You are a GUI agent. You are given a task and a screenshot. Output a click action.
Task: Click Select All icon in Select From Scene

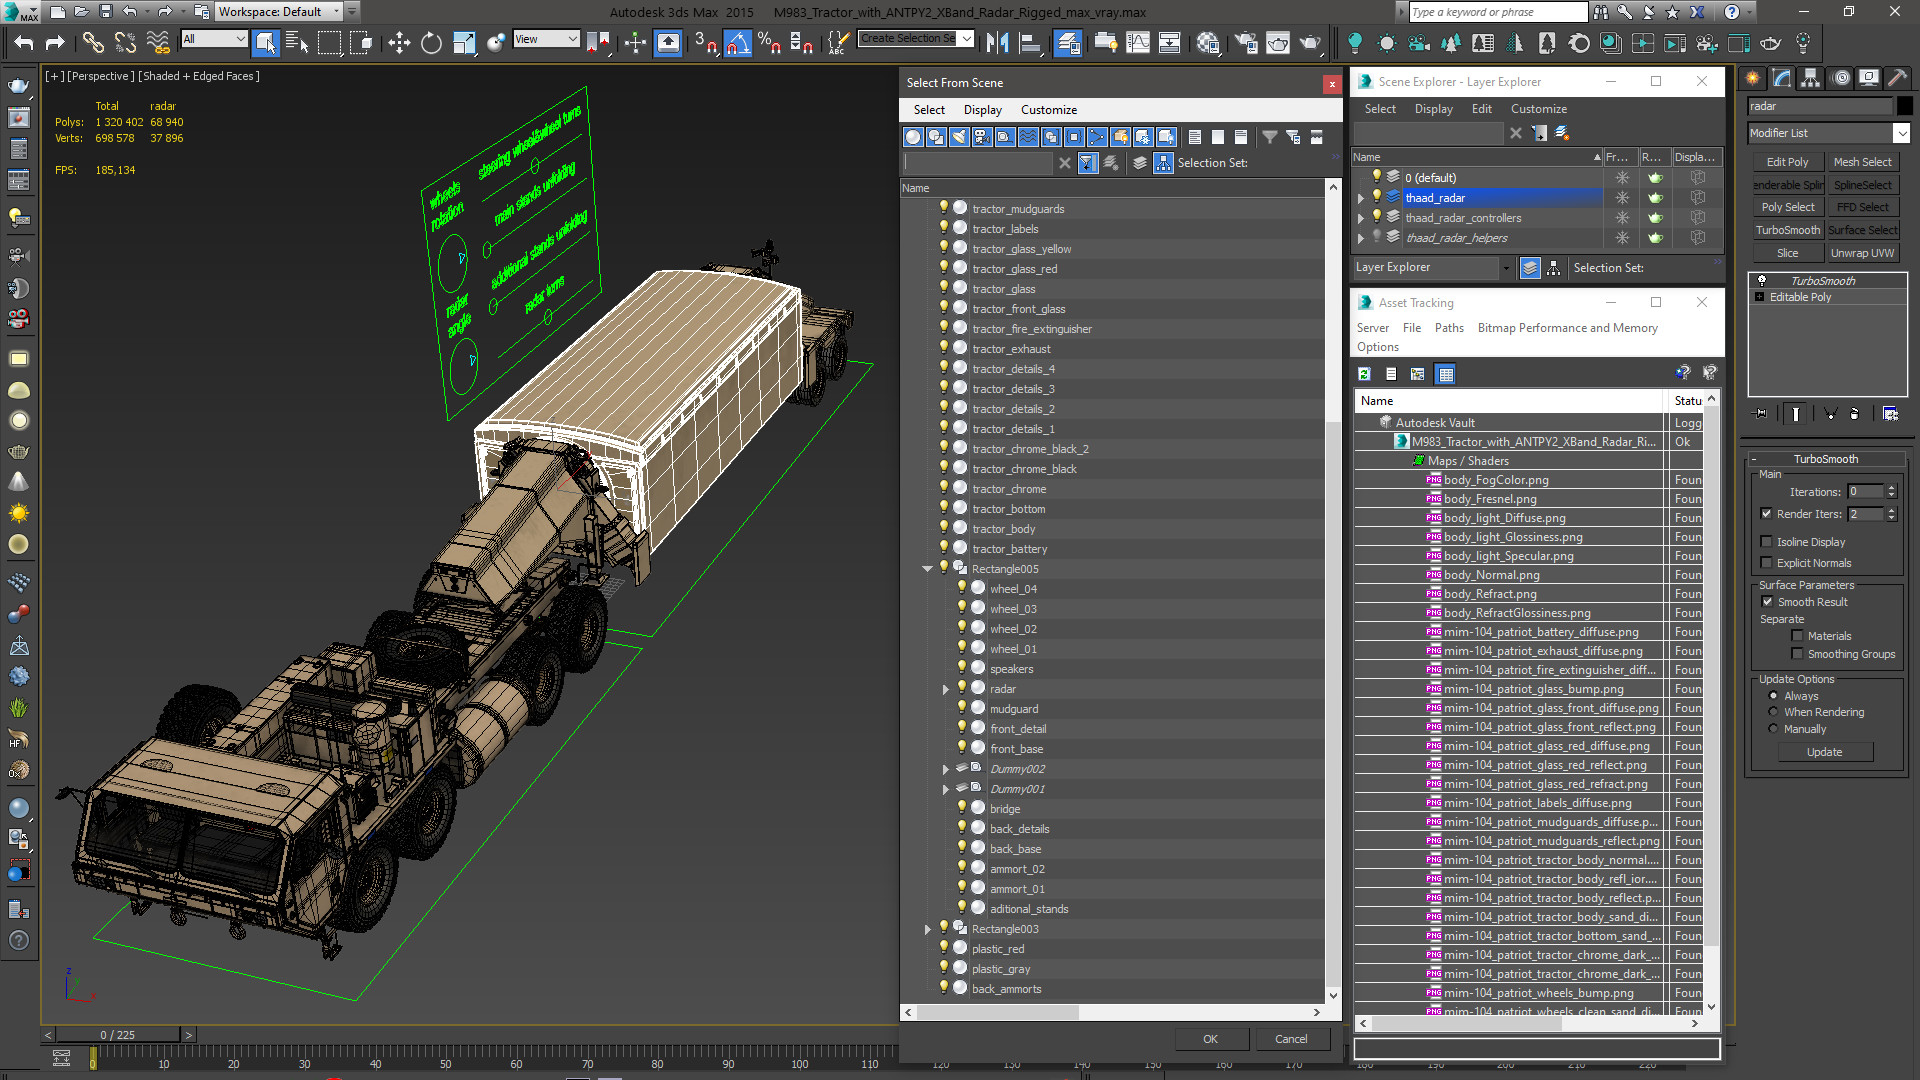click(x=1195, y=137)
